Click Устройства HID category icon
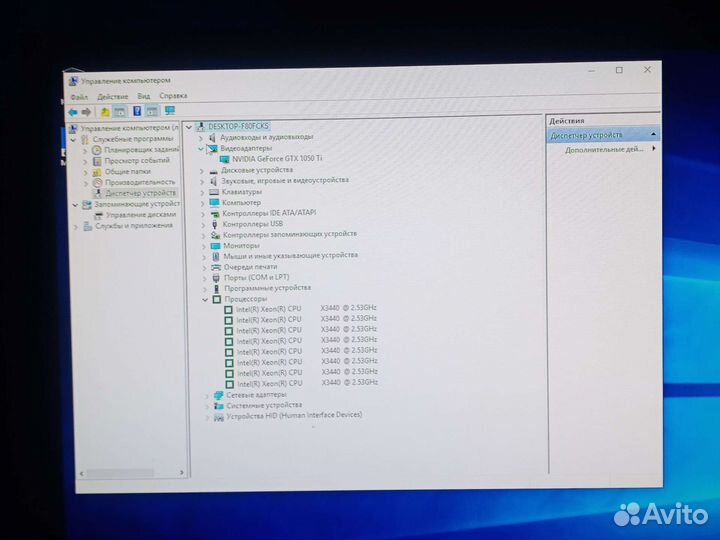The image size is (720, 540). tap(219, 417)
